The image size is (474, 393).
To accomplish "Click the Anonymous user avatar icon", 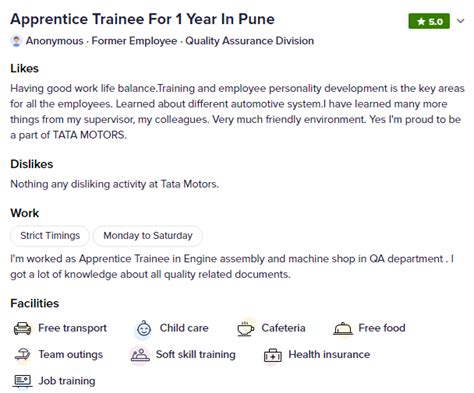I will tap(16, 41).
